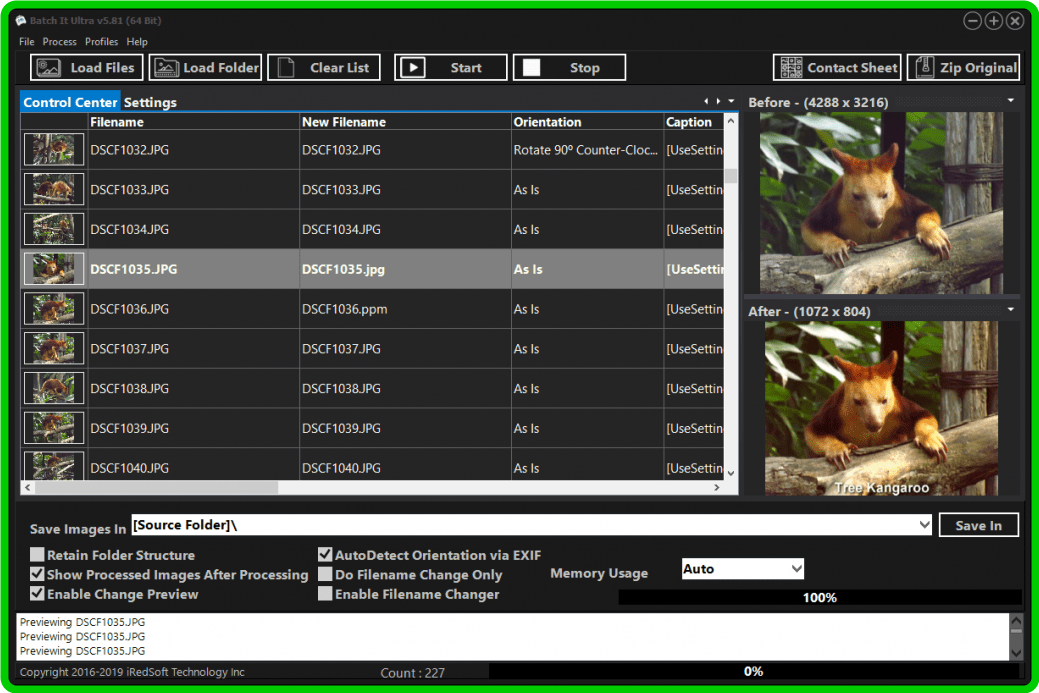Select the DSCF1036.JPG thumbnail
Viewport: 1039px width, 693px height.
click(x=54, y=309)
